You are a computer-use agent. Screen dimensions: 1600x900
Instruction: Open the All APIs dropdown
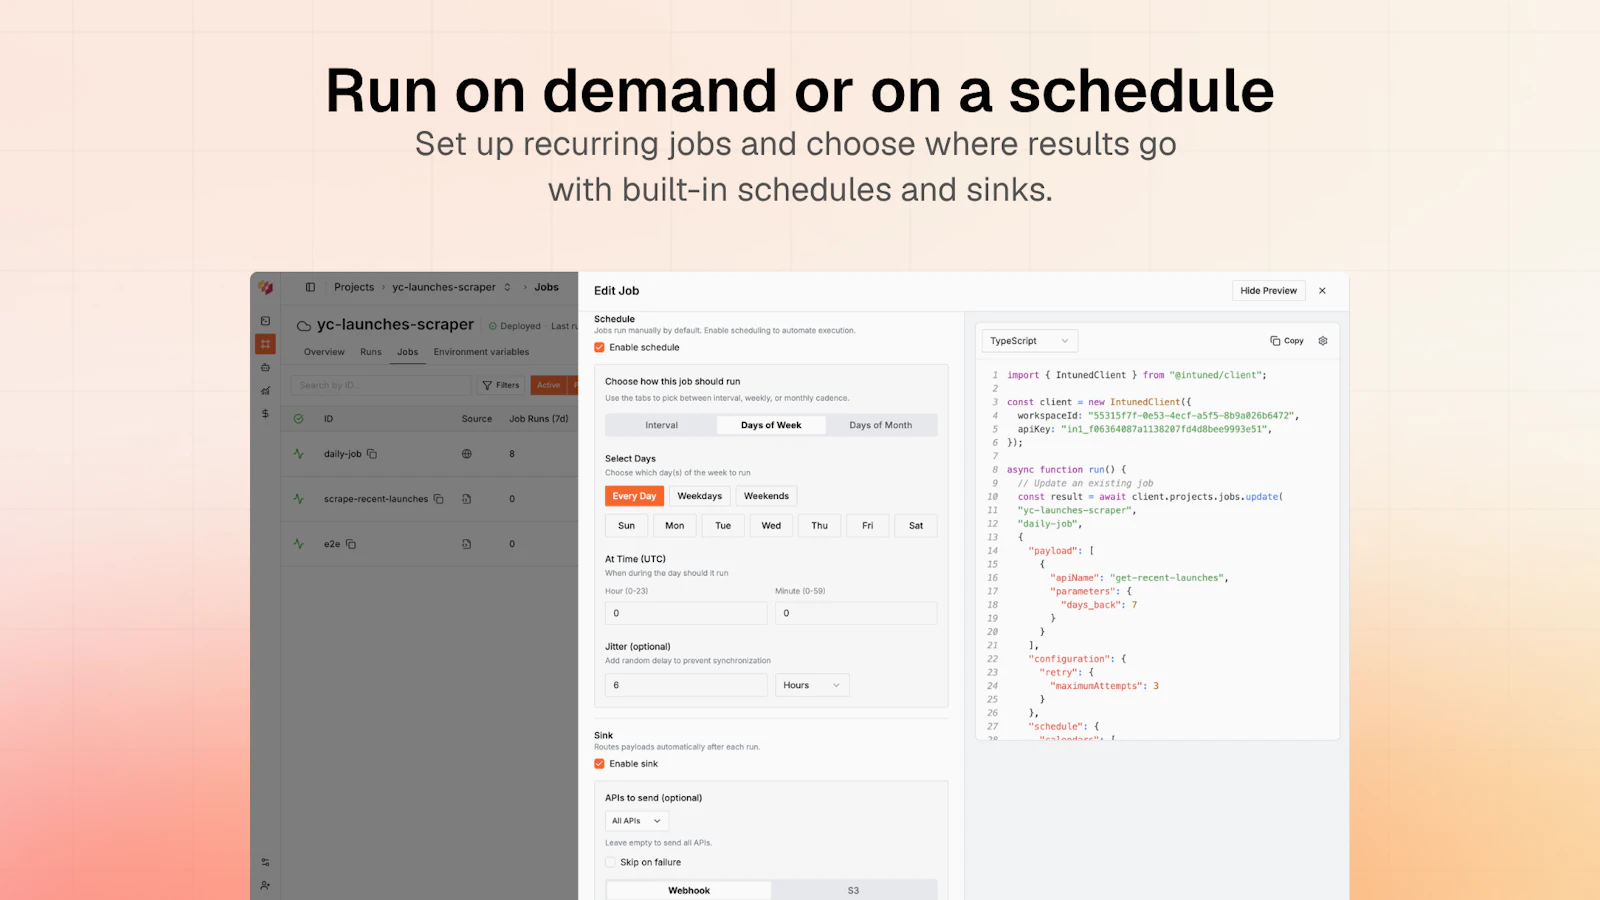point(637,821)
